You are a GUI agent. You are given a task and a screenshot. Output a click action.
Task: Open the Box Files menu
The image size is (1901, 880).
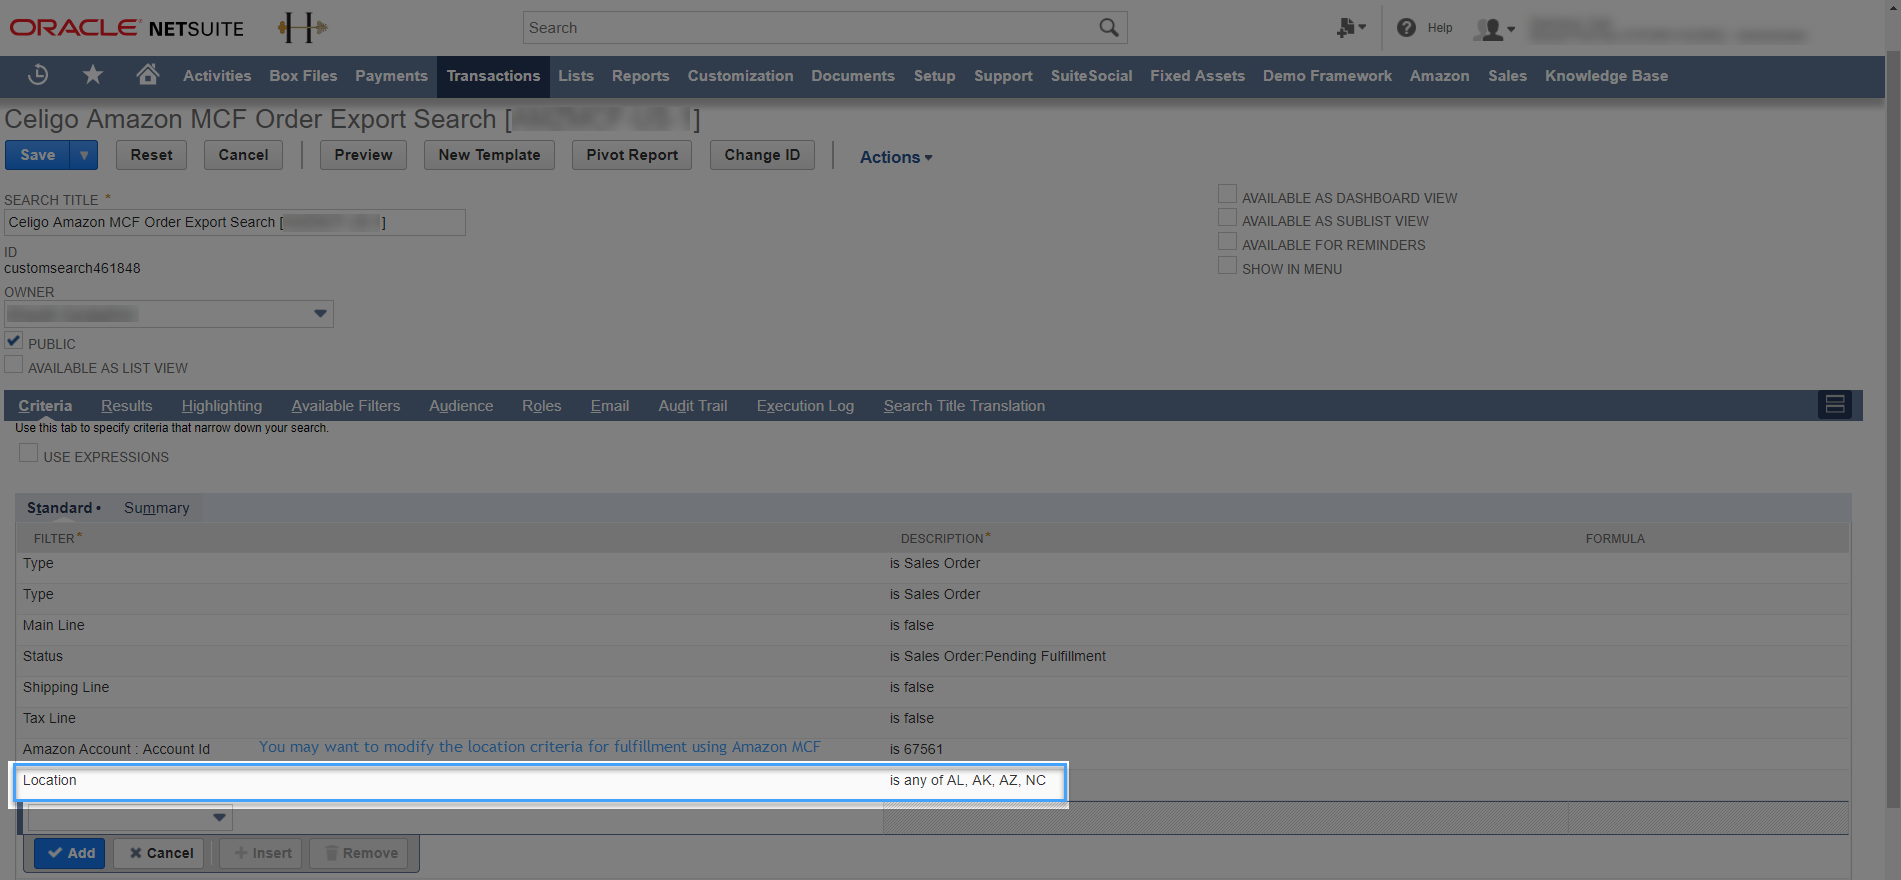coord(303,76)
